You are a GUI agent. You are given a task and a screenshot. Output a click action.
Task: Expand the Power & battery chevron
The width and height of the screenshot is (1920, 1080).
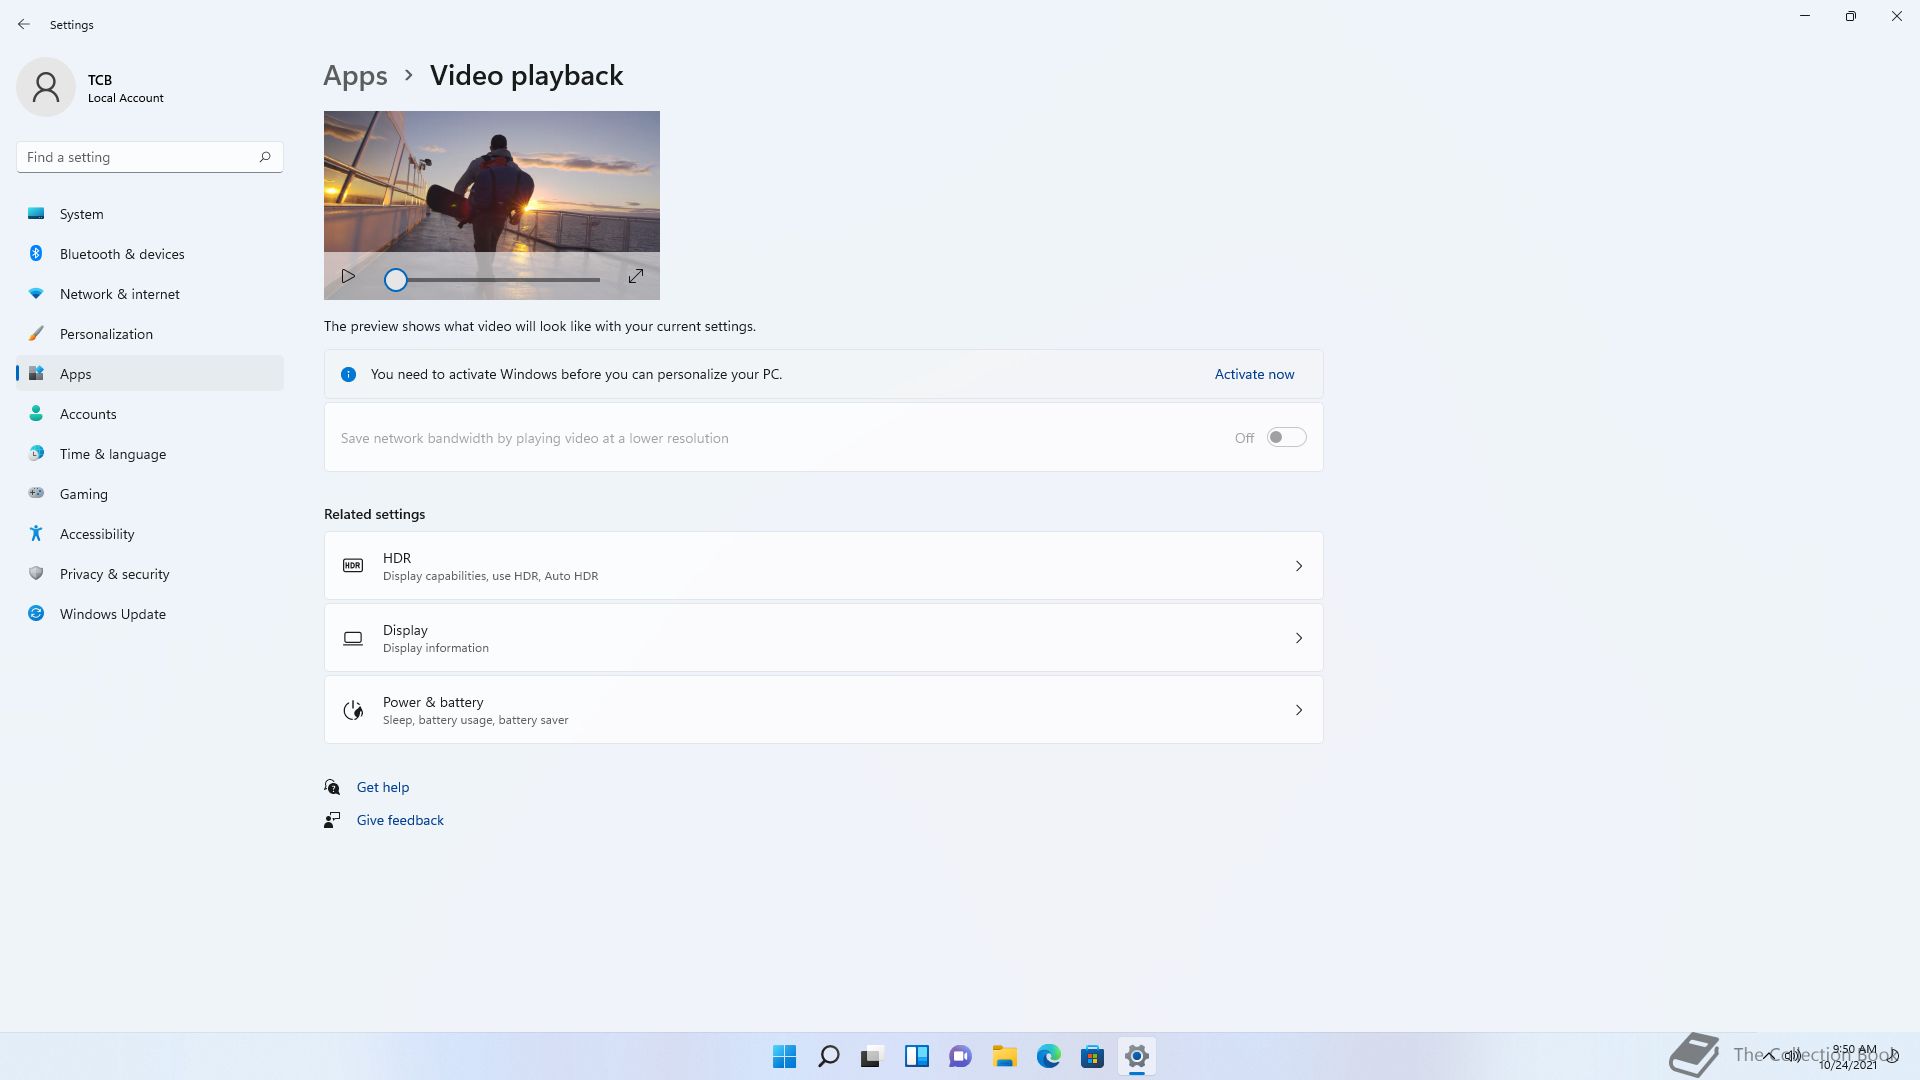1299,710
